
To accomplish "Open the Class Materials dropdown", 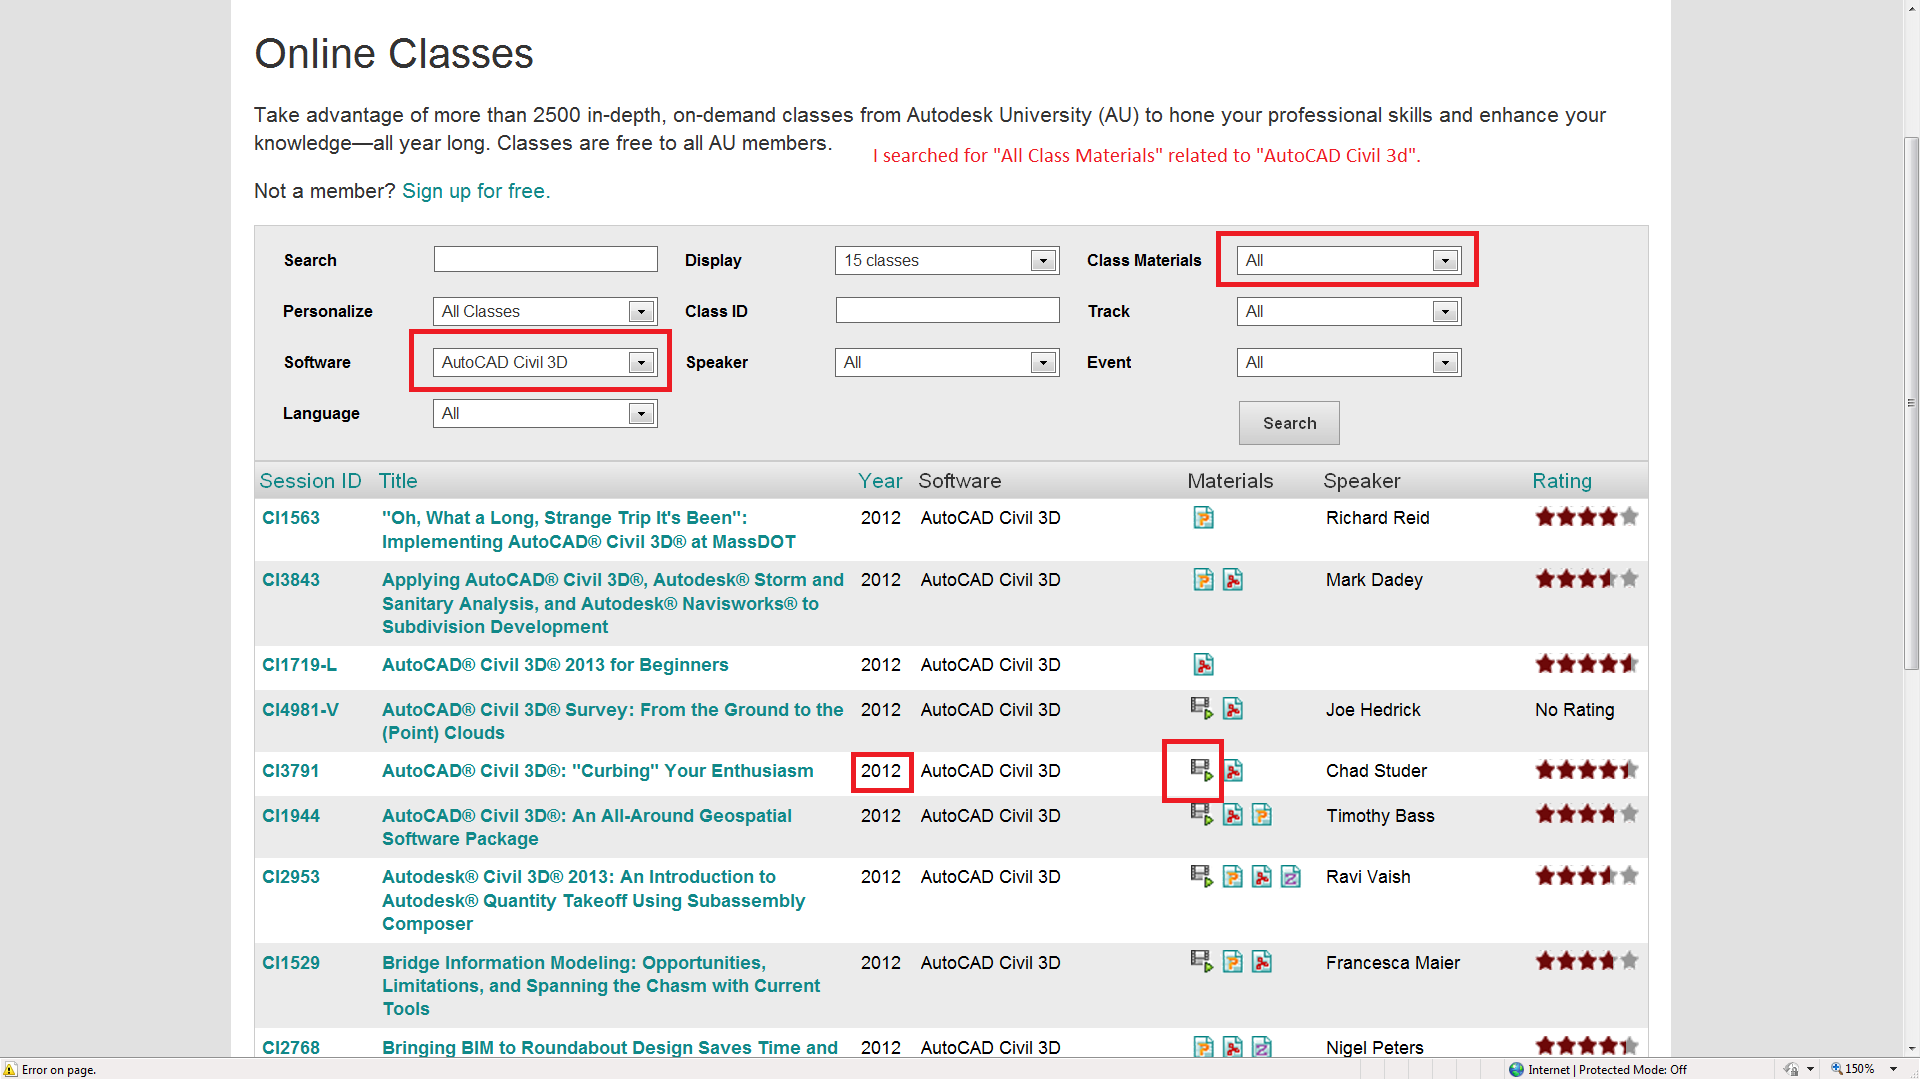I will pyautogui.click(x=1349, y=260).
